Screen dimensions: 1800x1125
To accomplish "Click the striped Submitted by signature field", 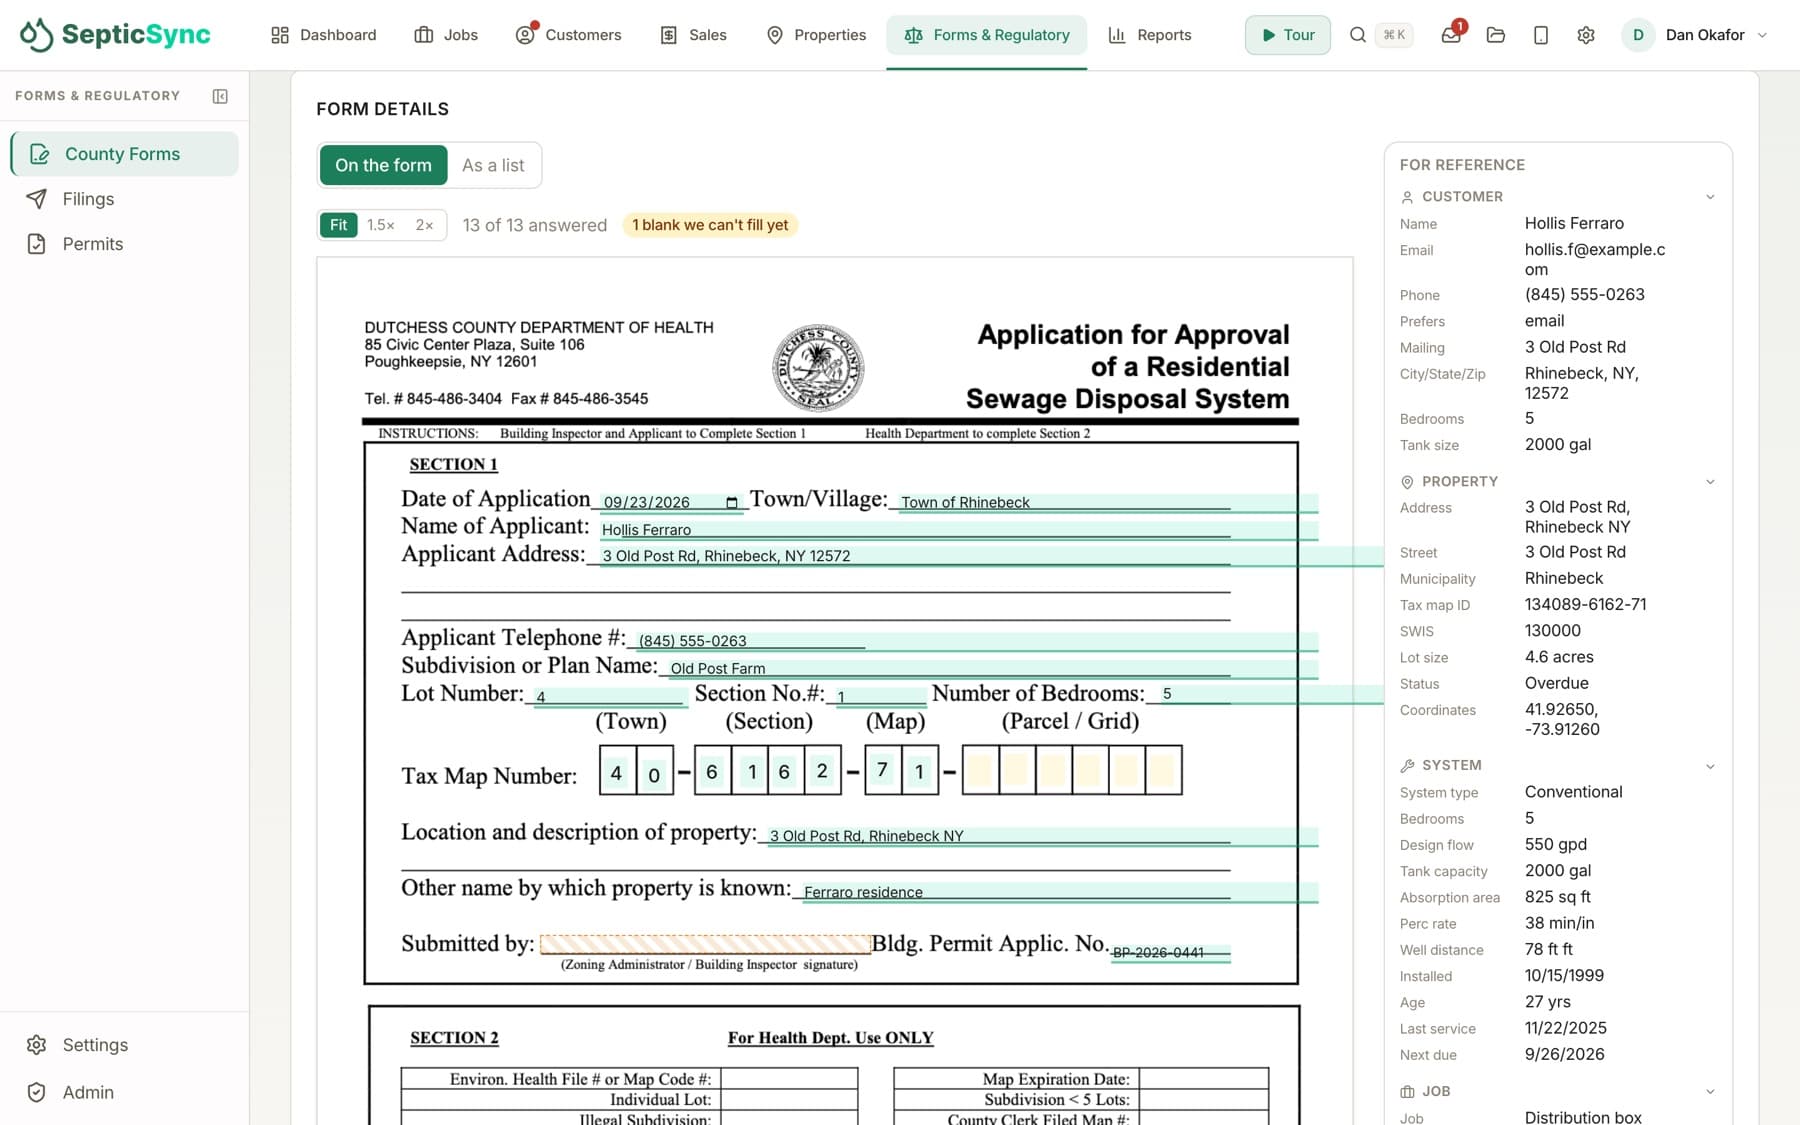I will pos(706,944).
